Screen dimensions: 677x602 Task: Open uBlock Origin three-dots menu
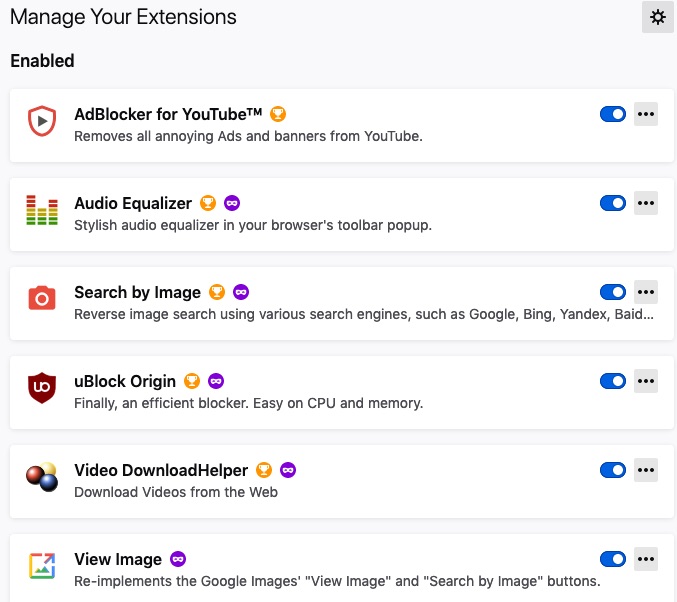click(x=646, y=381)
